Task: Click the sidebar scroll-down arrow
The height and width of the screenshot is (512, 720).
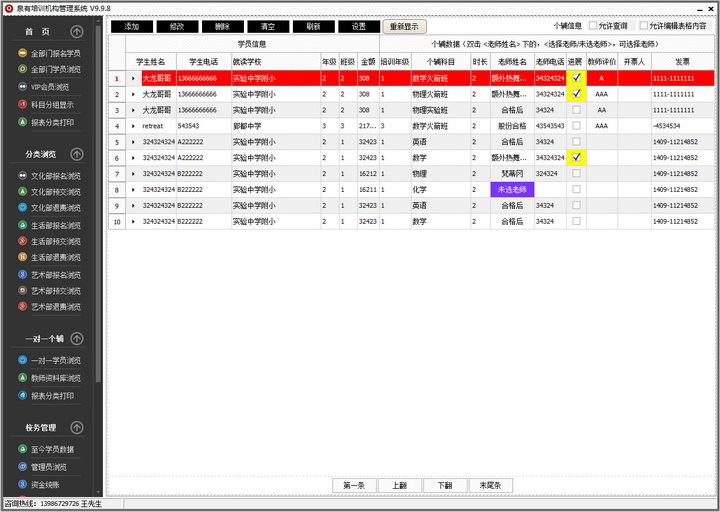Action: [x=98, y=492]
